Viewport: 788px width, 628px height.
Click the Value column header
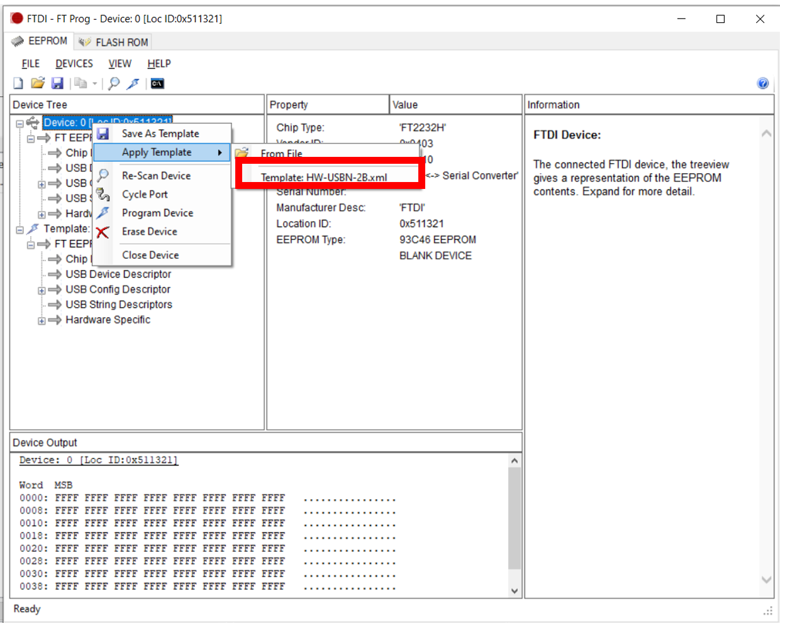point(455,104)
